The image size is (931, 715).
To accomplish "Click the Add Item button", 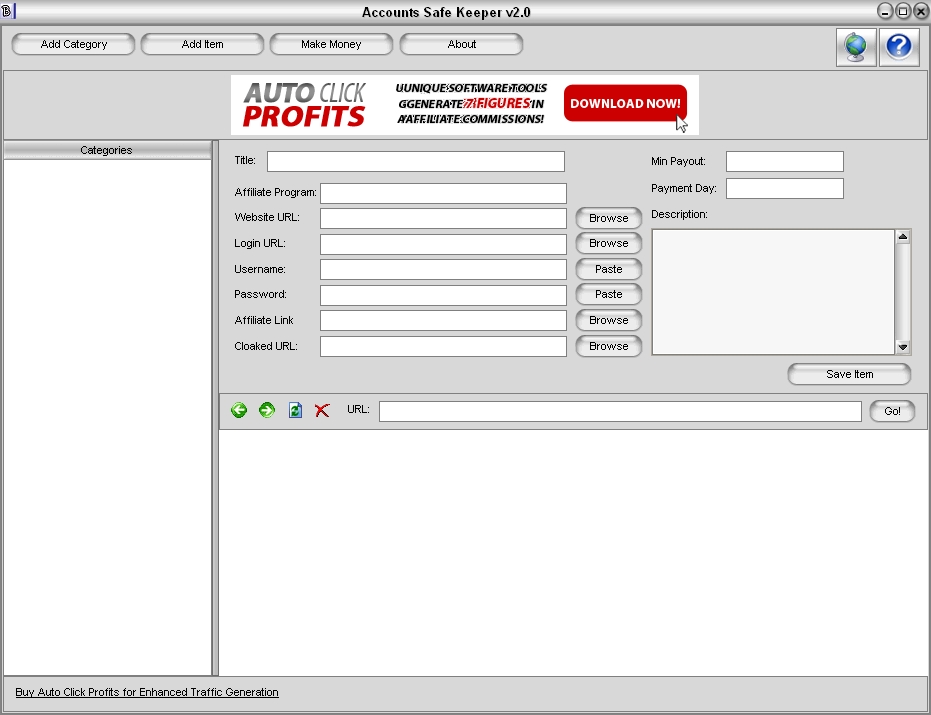I will click(x=202, y=45).
